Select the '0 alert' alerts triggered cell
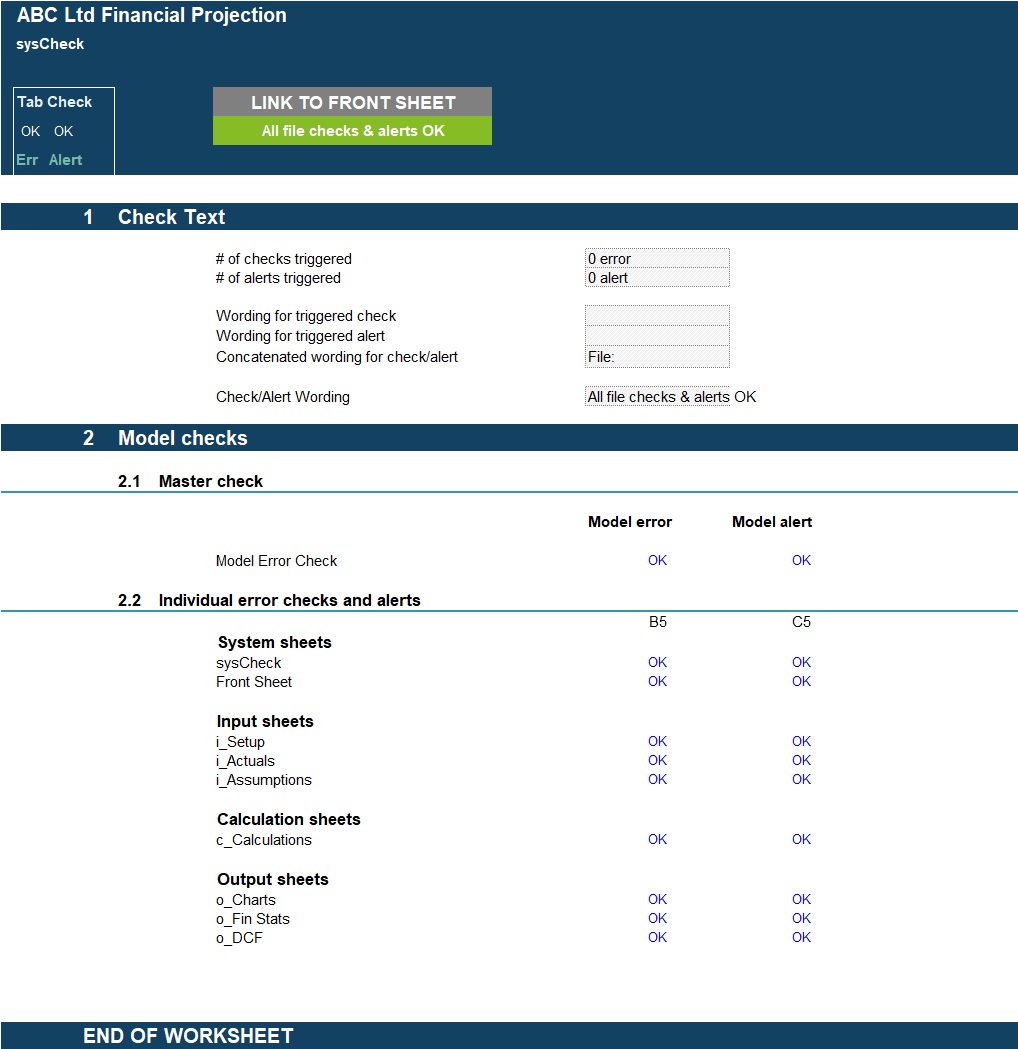 (x=657, y=278)
